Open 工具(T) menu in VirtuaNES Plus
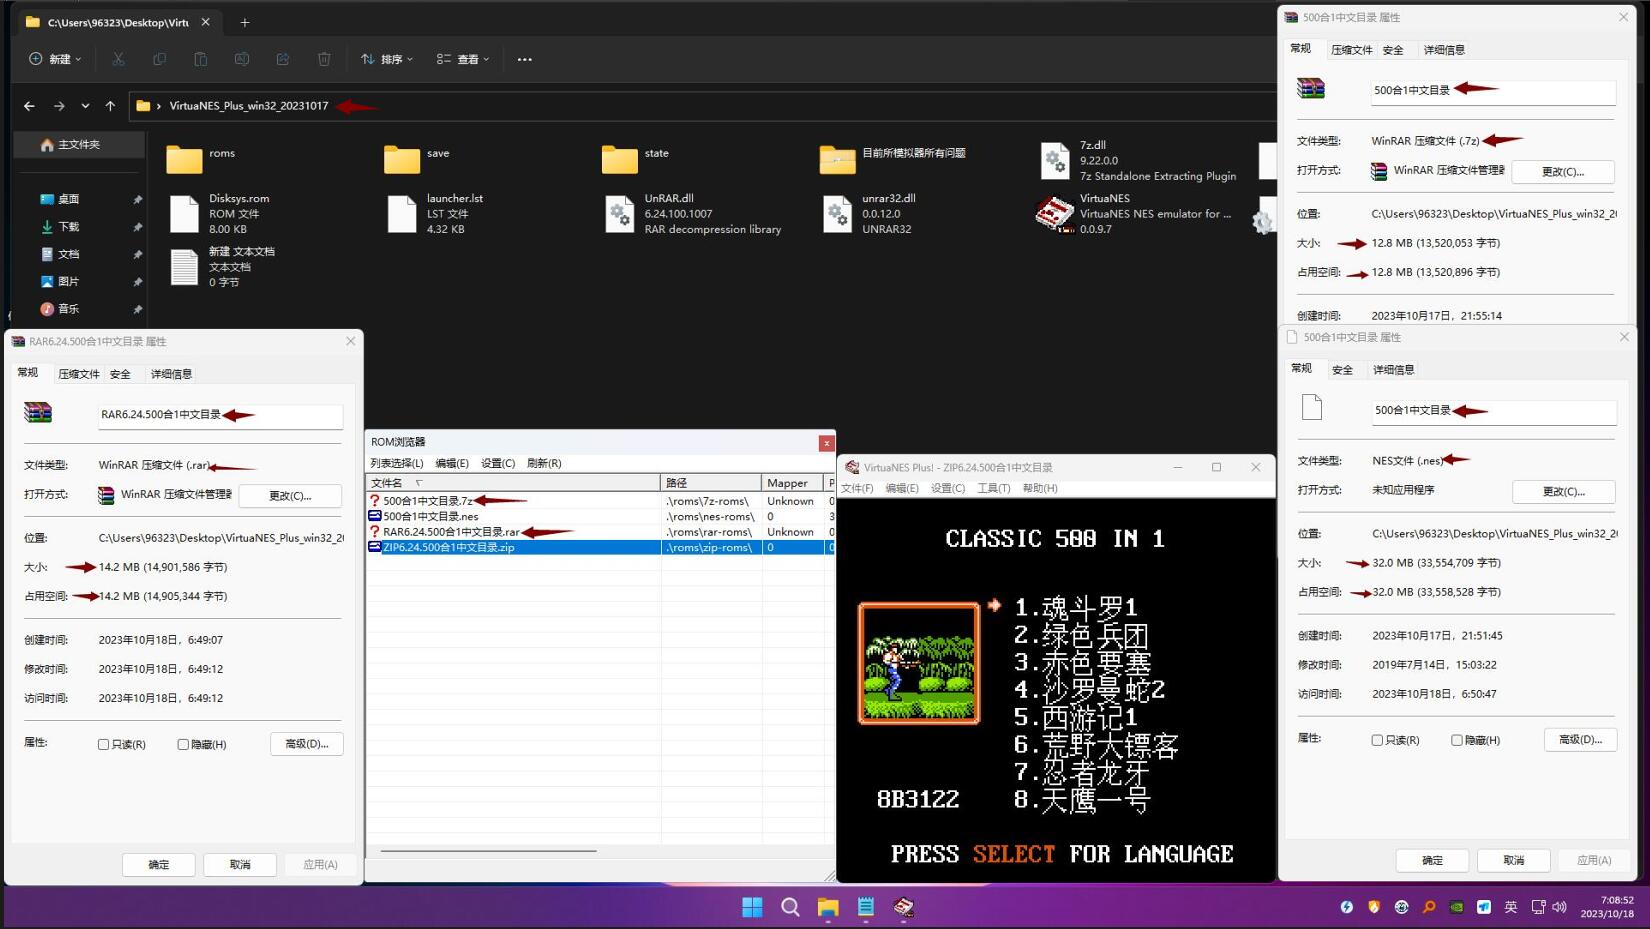Viewport: 1650px width, 929px height. (994, 488)
